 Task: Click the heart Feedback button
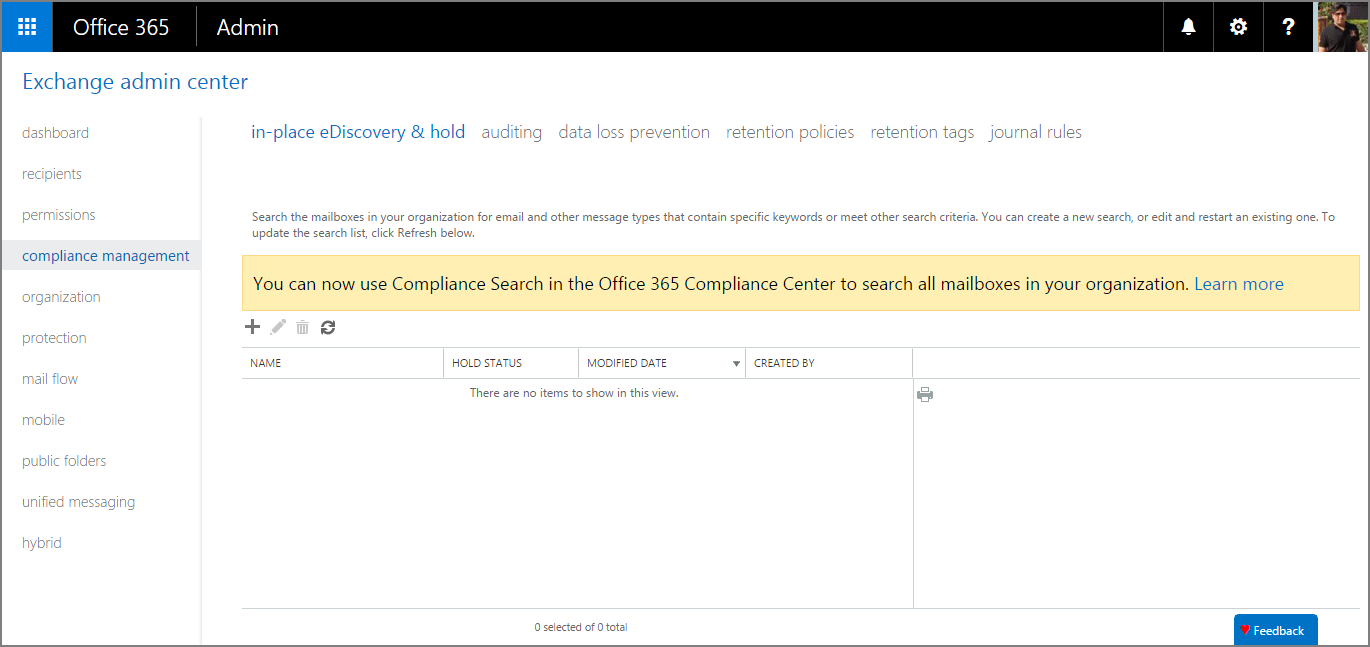(x=1275, y=630)
